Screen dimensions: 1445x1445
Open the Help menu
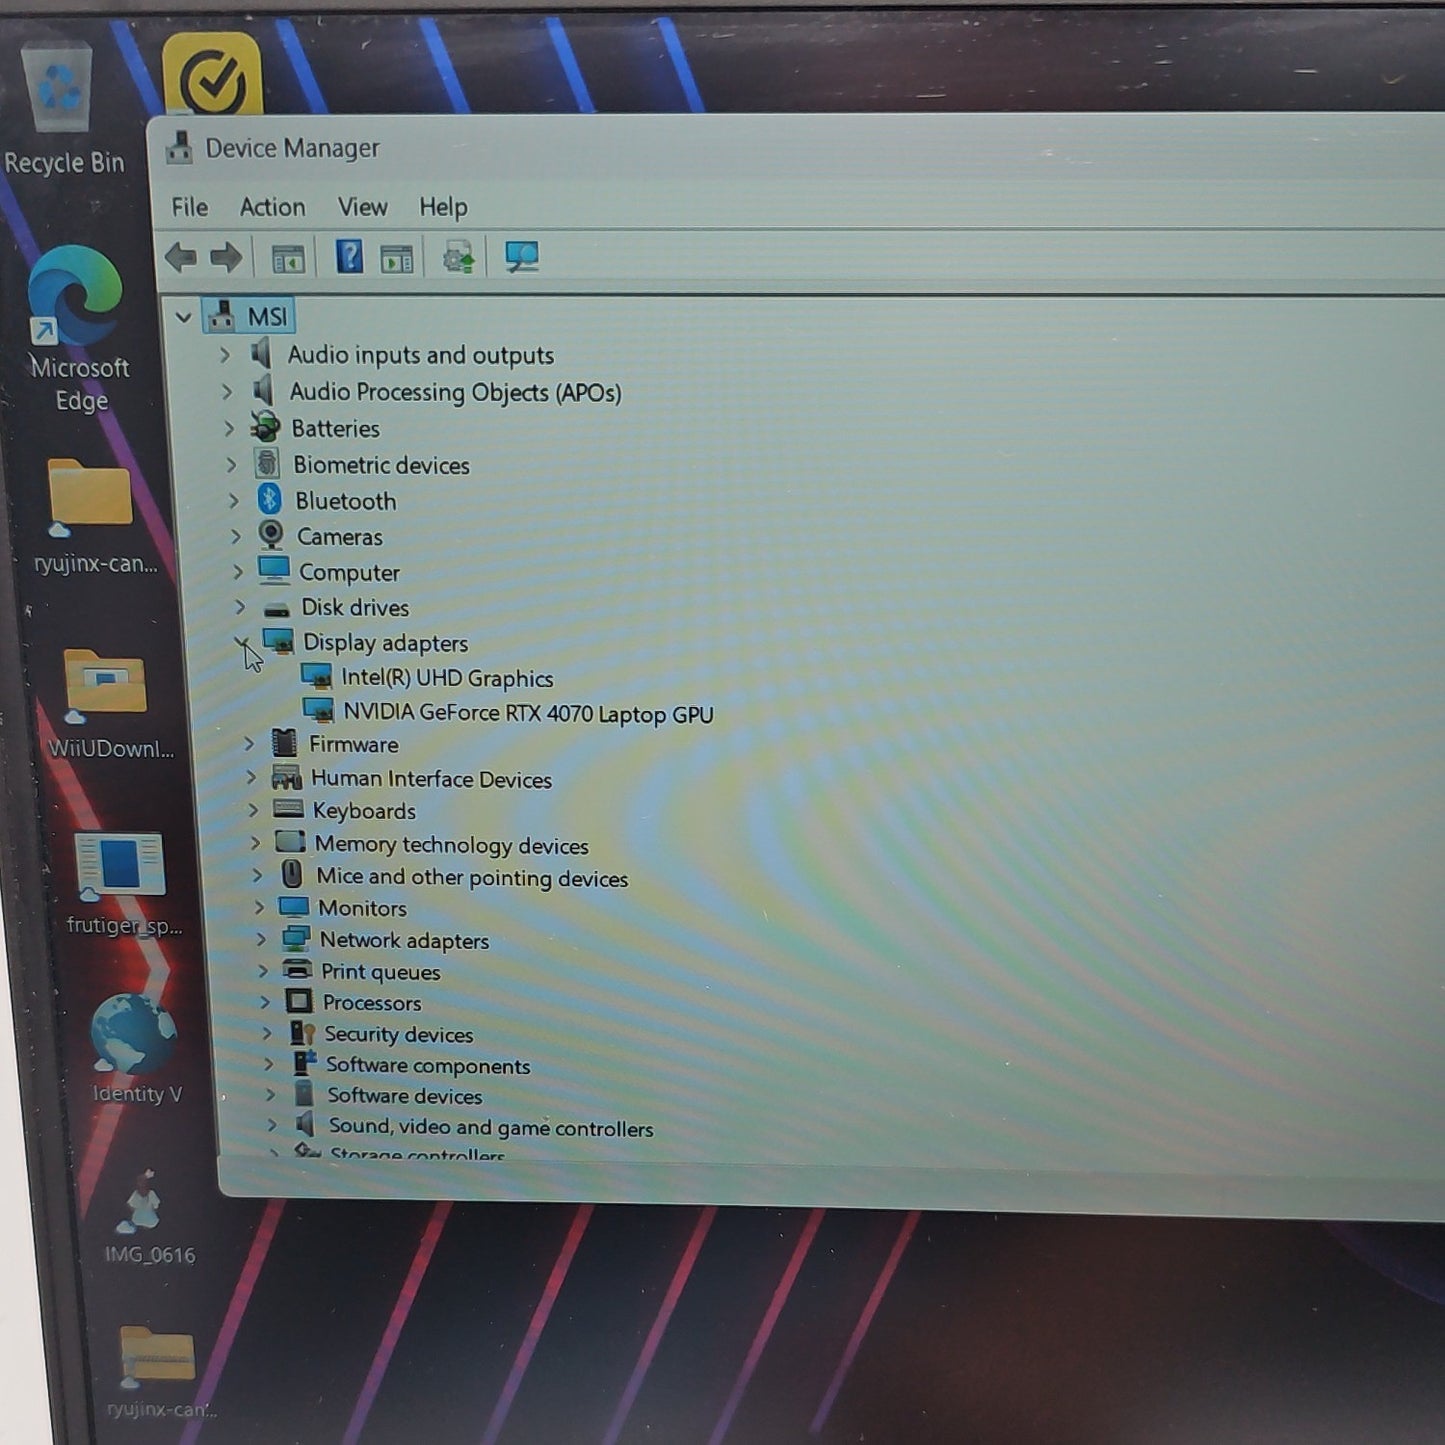(443, 207)
